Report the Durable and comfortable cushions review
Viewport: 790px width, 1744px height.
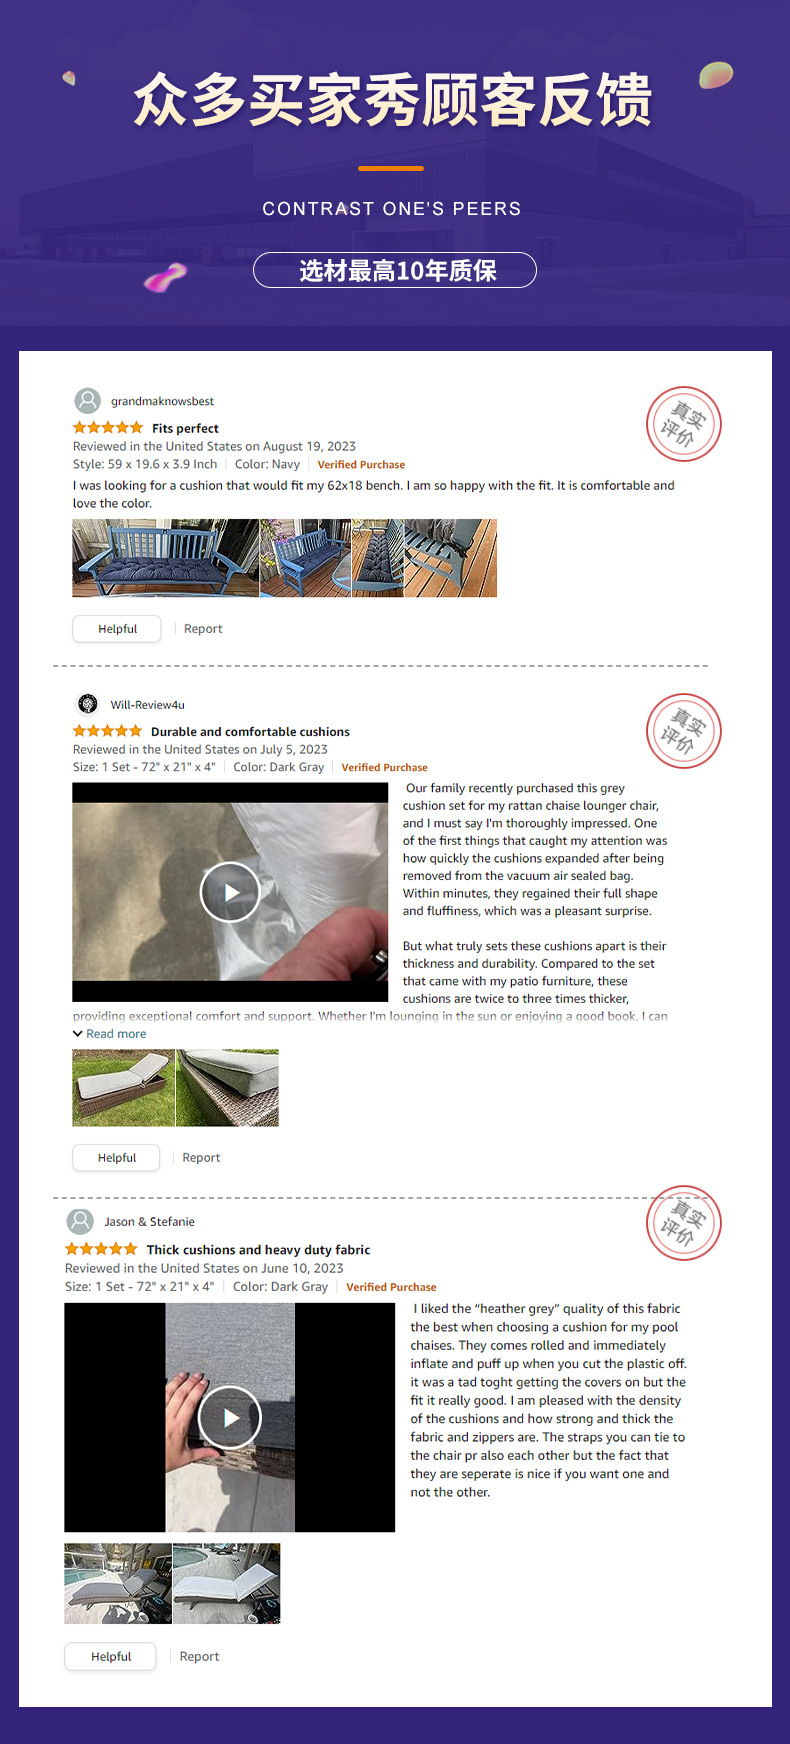coord(201,1158)
